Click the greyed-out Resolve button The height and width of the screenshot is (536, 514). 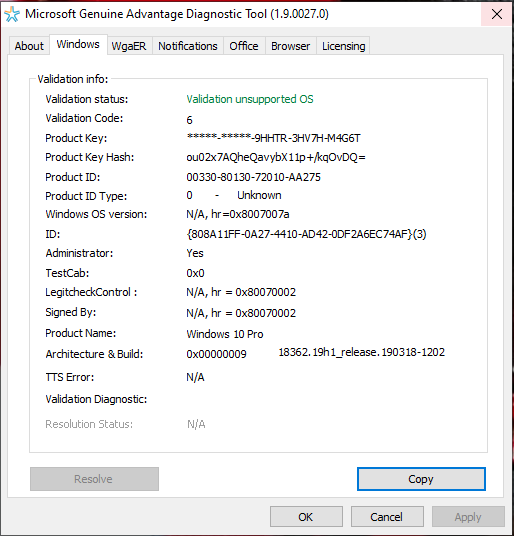(94, 479)
